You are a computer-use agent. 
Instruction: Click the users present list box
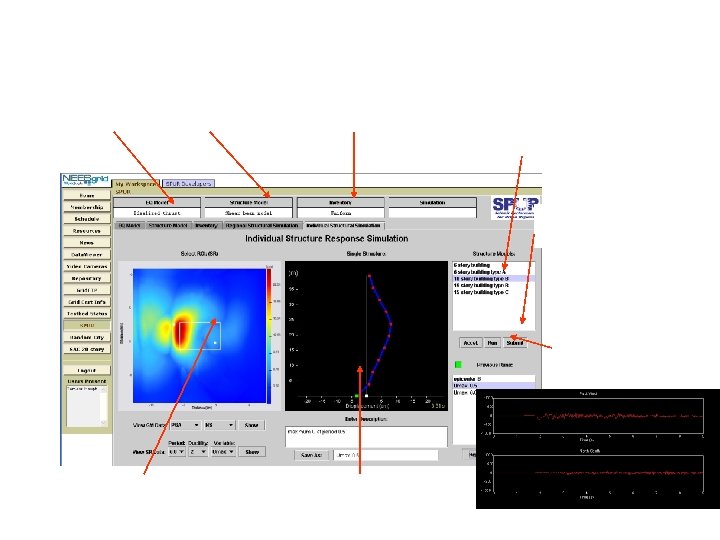[87, 406]
